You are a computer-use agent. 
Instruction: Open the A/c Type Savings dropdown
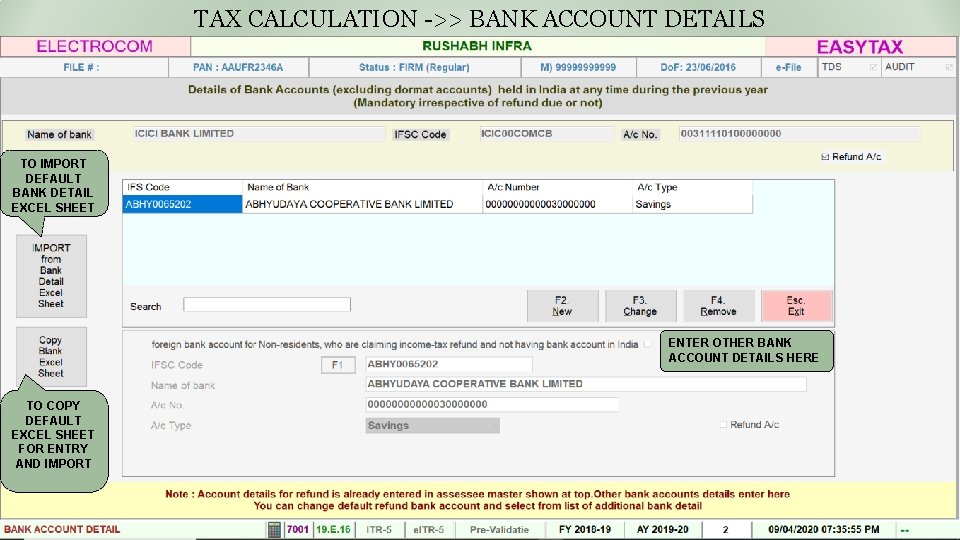[432, 426]
